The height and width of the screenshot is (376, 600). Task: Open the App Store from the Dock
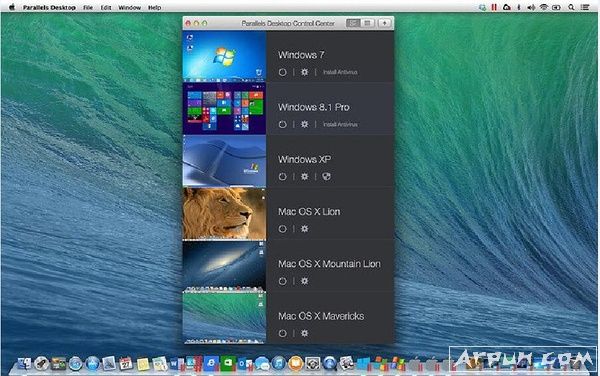[x=92, y=363]
